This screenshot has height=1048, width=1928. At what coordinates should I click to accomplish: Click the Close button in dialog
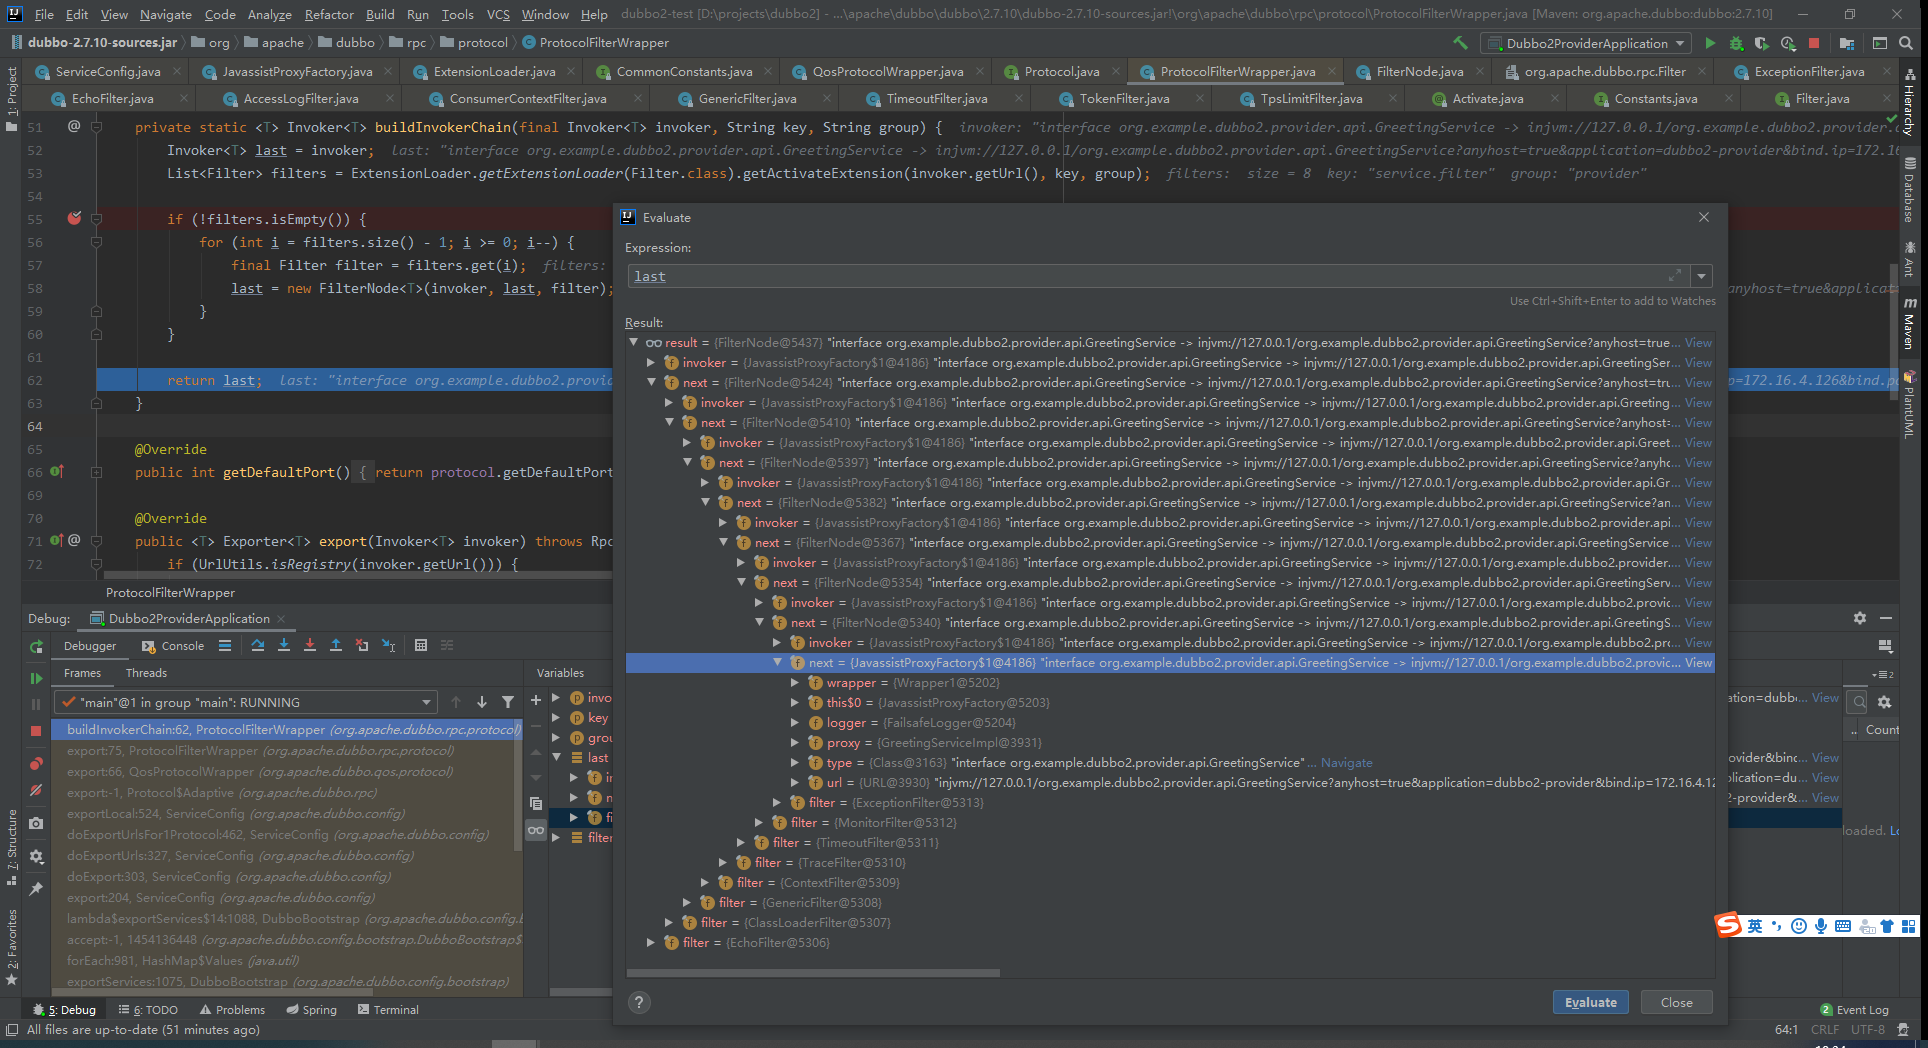[x=1676, y=1002]
